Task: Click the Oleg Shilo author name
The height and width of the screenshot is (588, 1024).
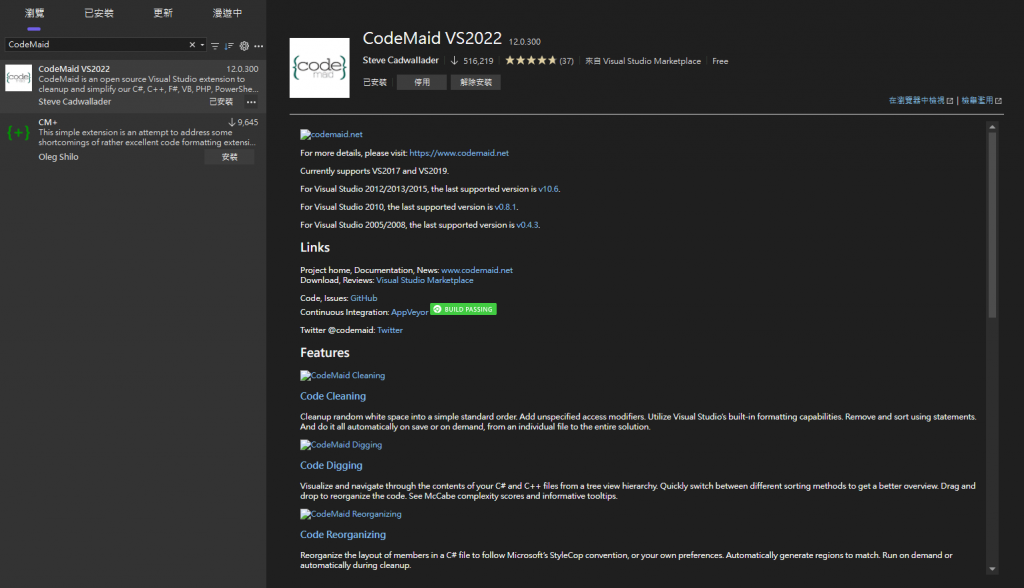Action: click(58, 157)
